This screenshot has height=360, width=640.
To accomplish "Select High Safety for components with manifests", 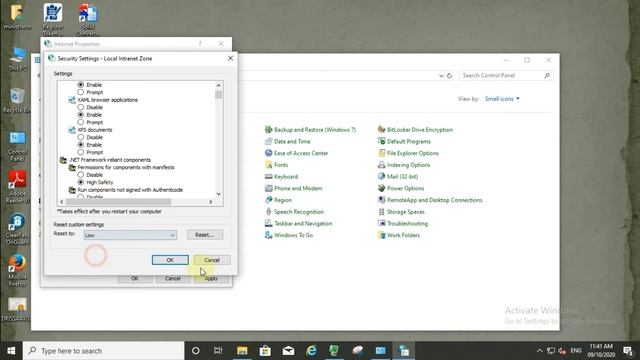I will 80,182.
